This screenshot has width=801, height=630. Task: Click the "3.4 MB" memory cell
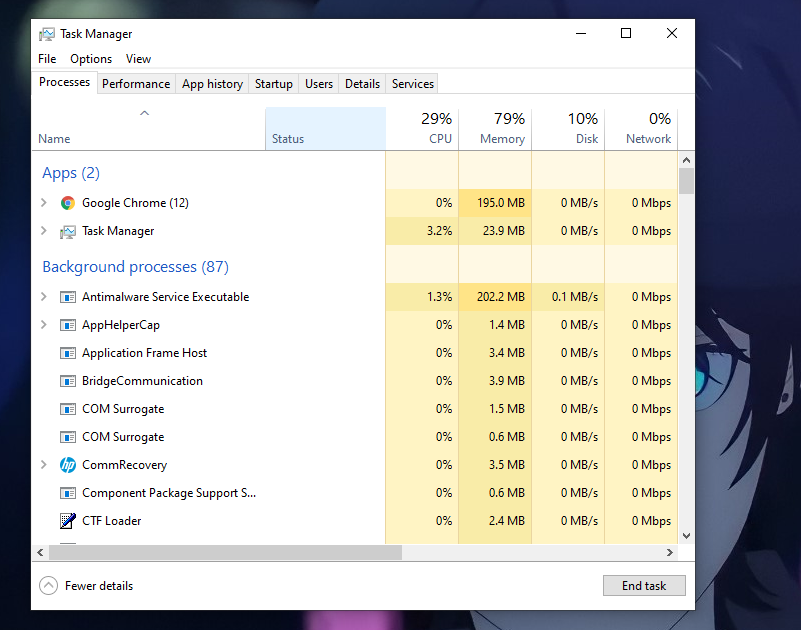tap(495, 353)
